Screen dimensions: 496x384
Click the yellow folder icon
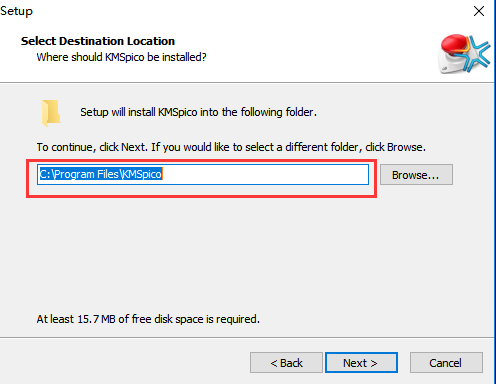[51, 112]
